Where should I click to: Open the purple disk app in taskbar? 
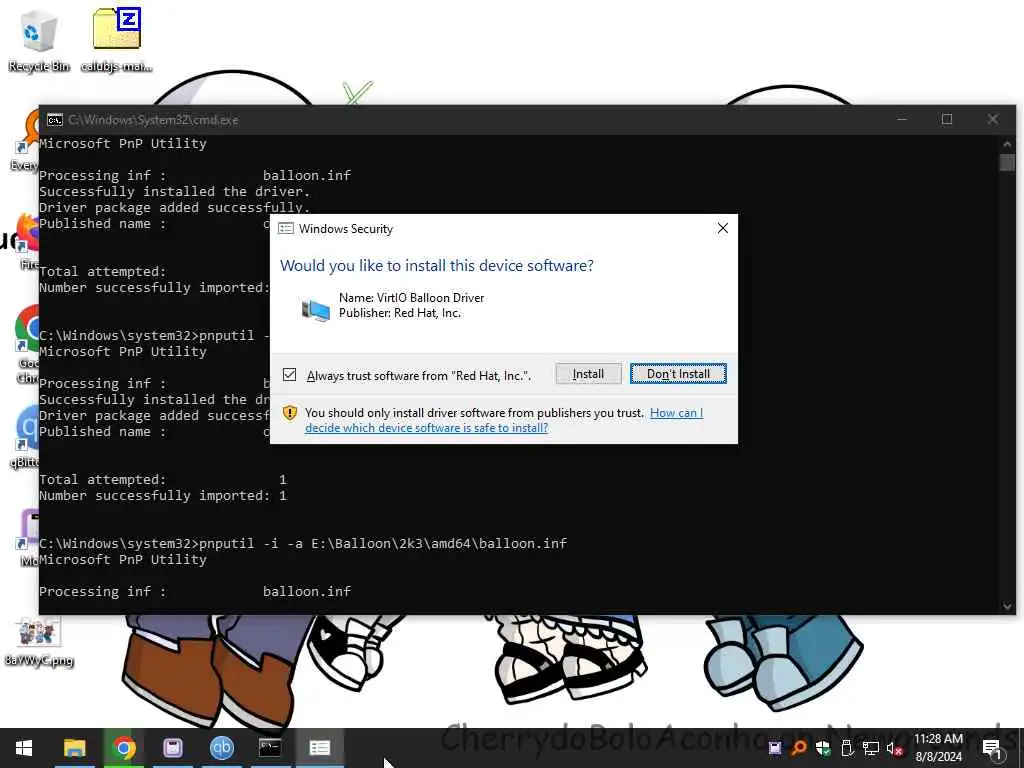pos(172,748)
